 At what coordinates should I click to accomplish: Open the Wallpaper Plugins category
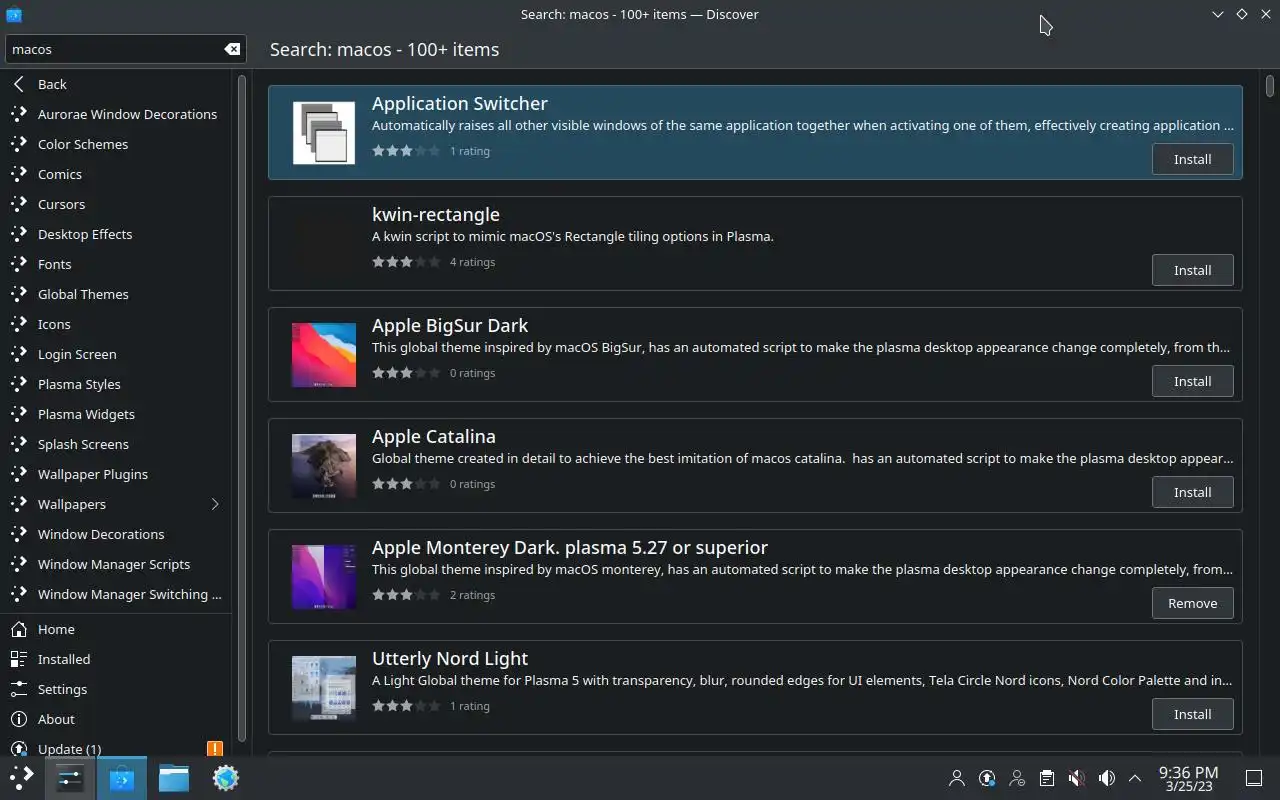coord(116,474)
